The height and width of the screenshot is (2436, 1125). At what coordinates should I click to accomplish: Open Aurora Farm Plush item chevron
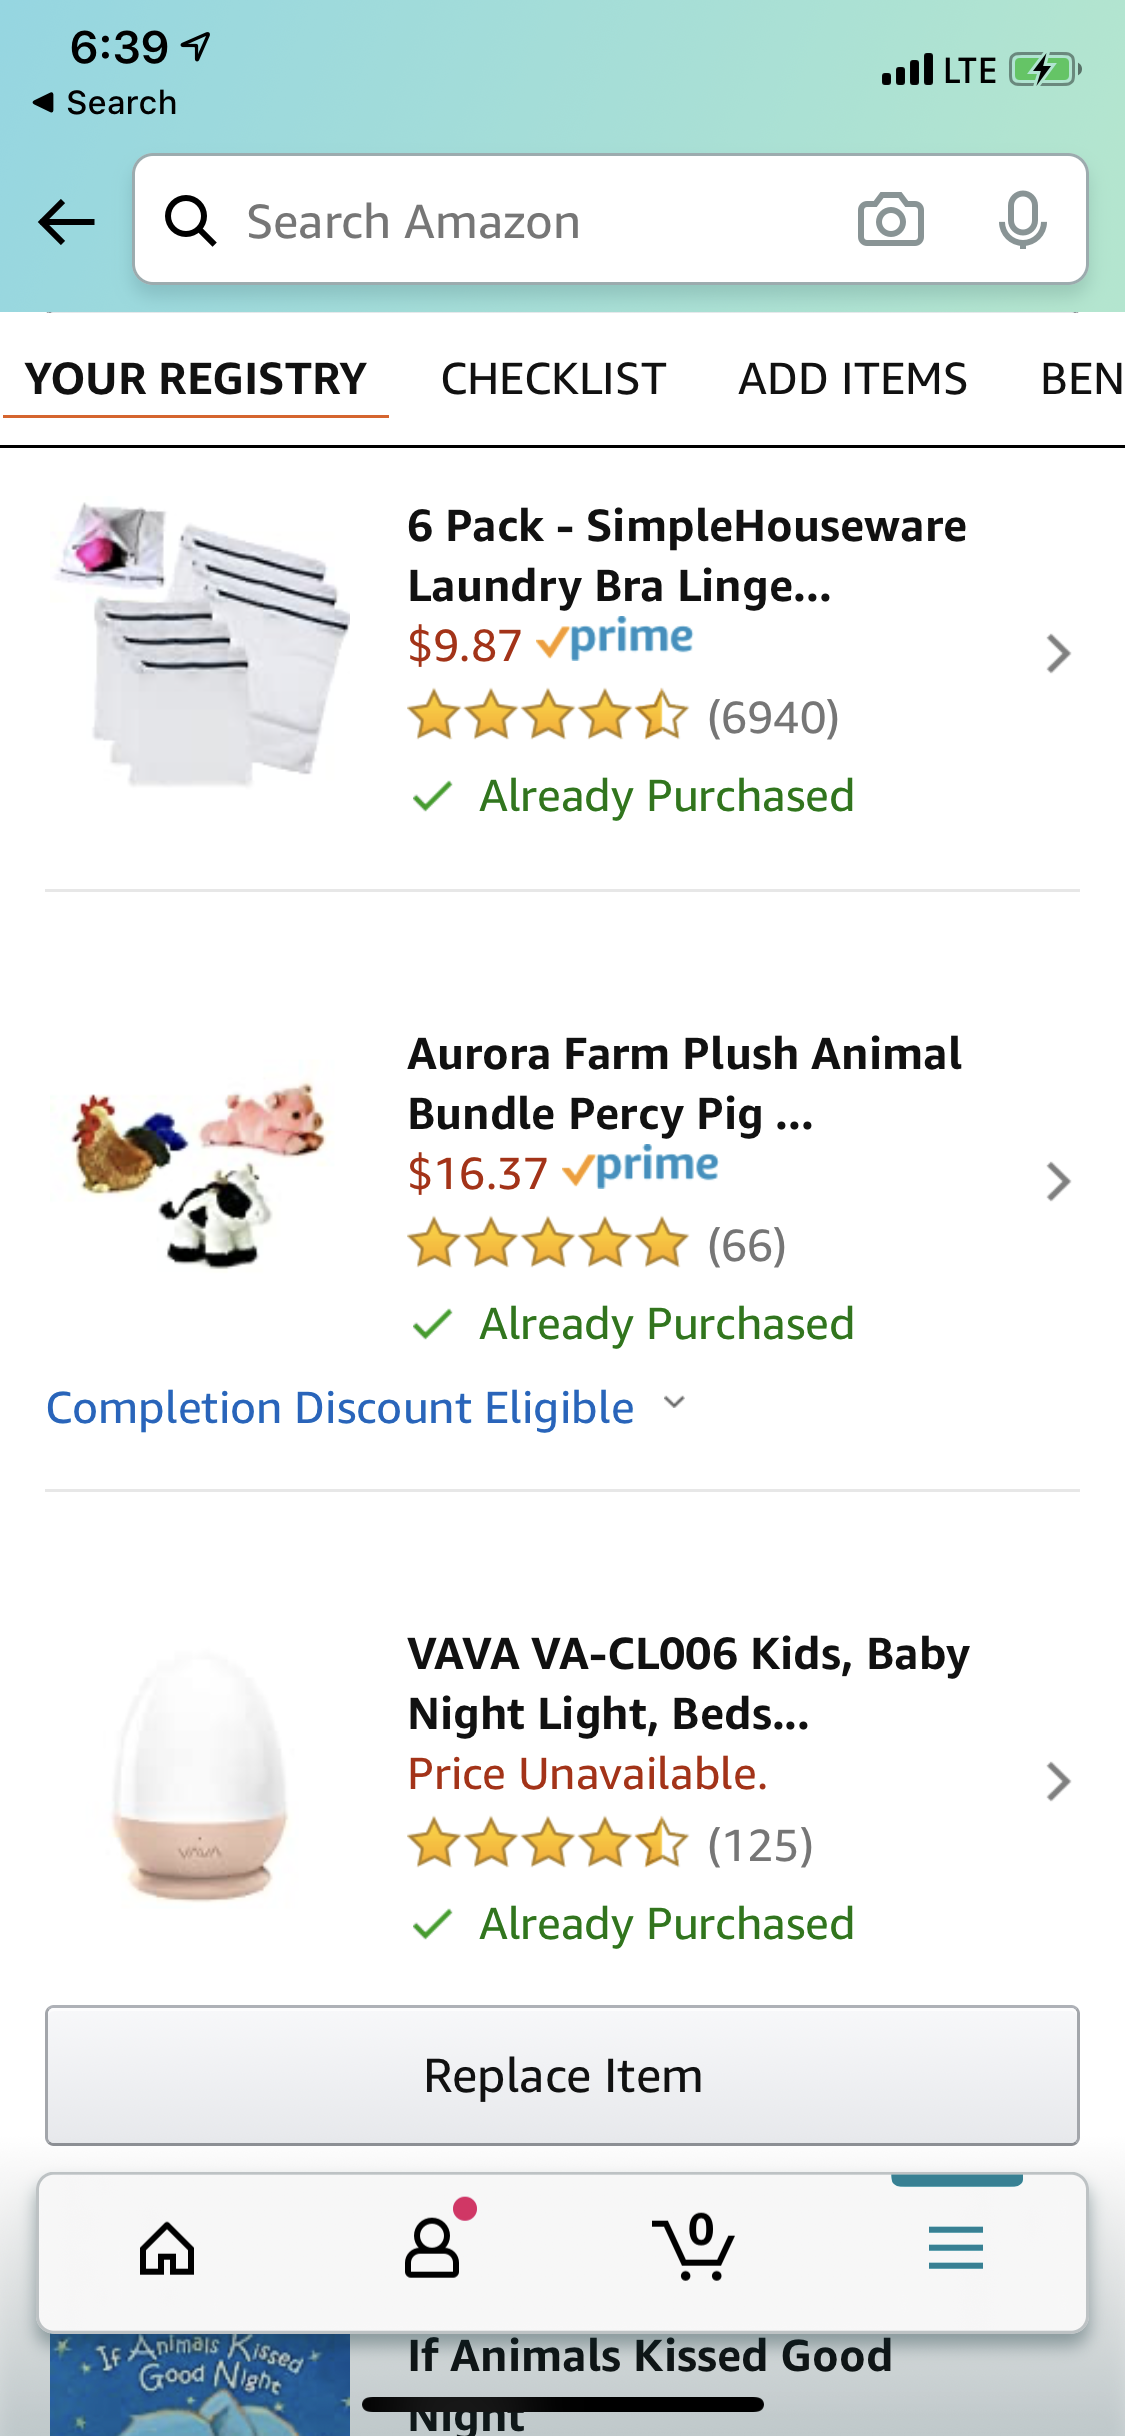coord(1057,1182)
